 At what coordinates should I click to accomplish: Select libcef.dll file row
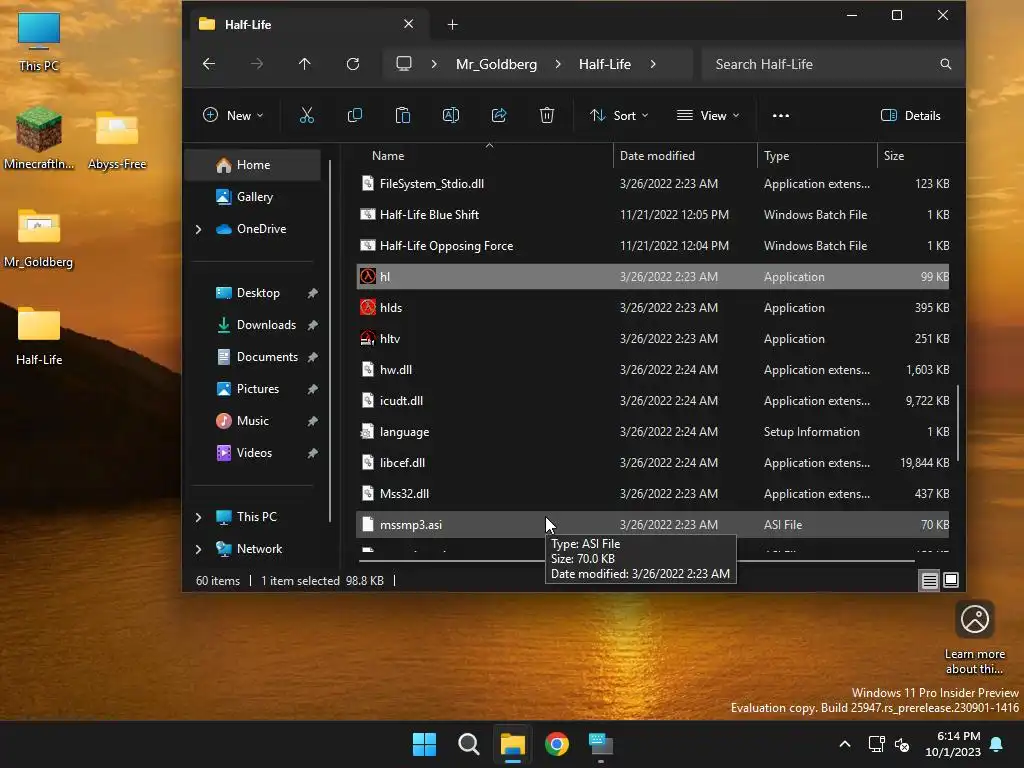tap(653, 462)
